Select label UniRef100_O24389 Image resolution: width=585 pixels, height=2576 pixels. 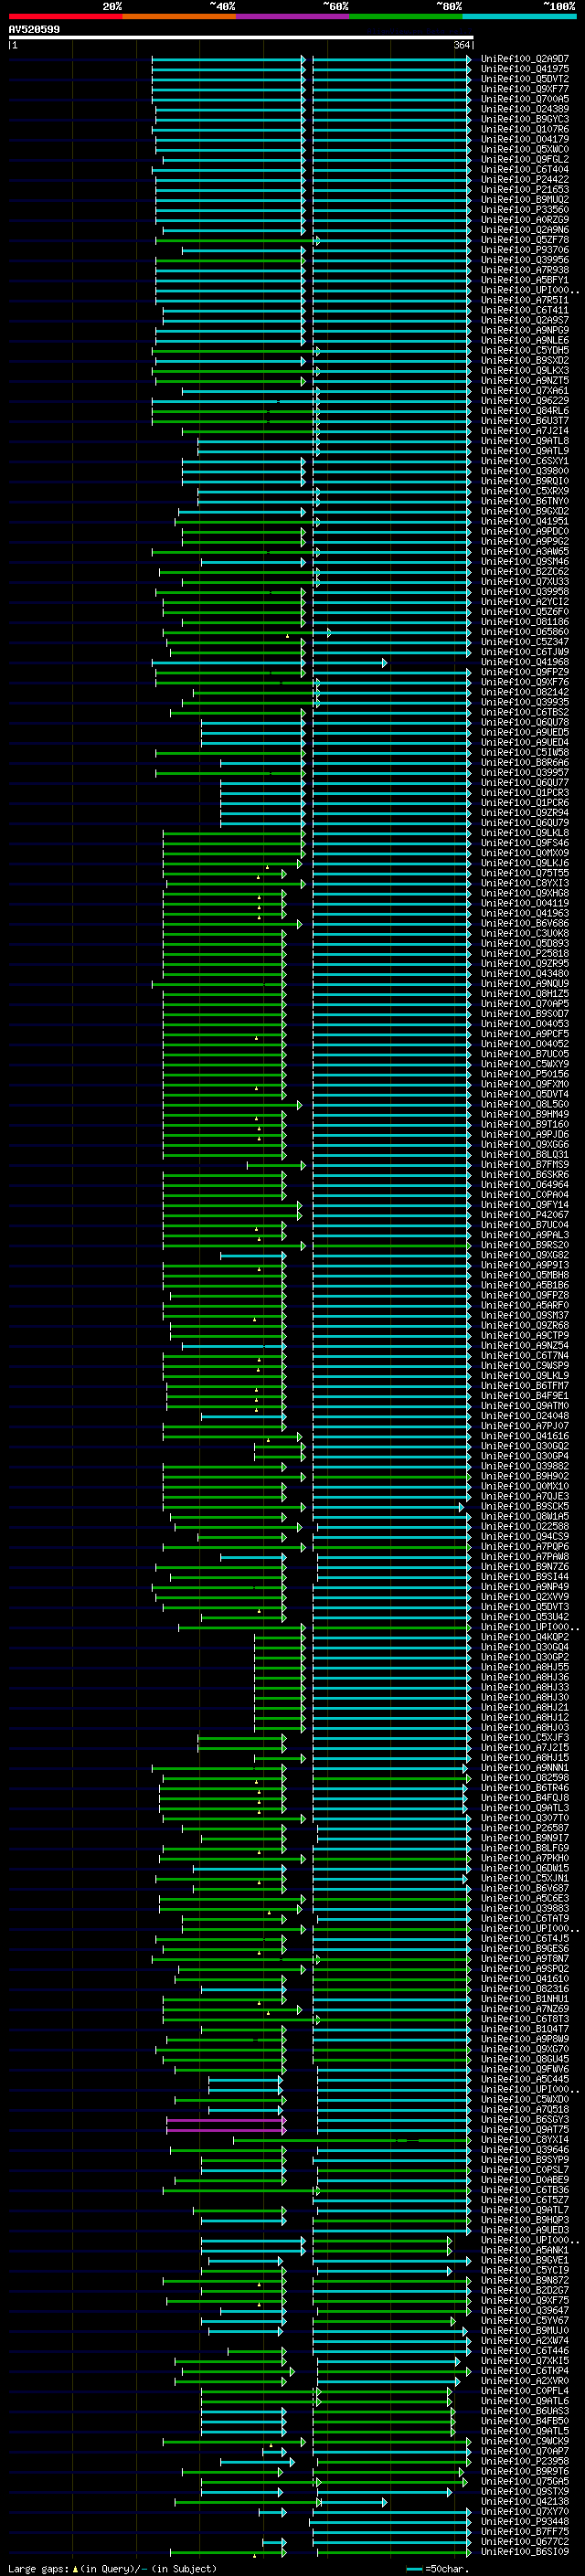pos(525,109)
